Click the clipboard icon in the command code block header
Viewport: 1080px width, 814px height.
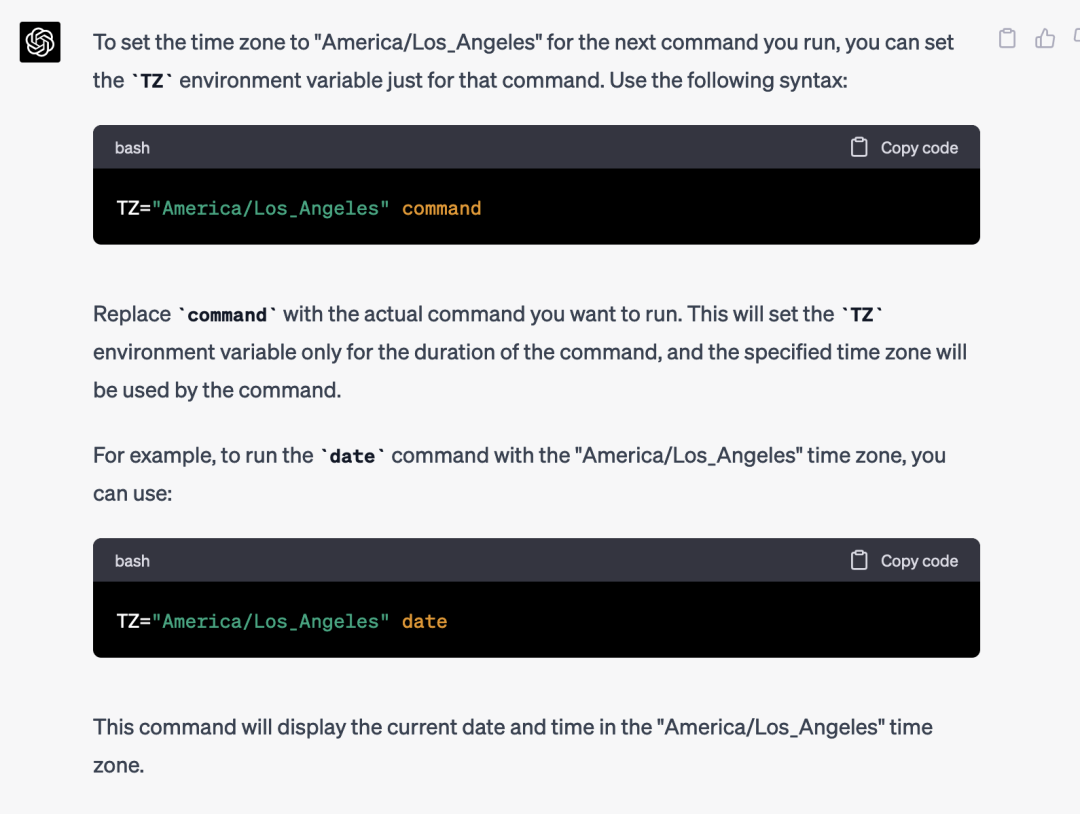(859, 147)
